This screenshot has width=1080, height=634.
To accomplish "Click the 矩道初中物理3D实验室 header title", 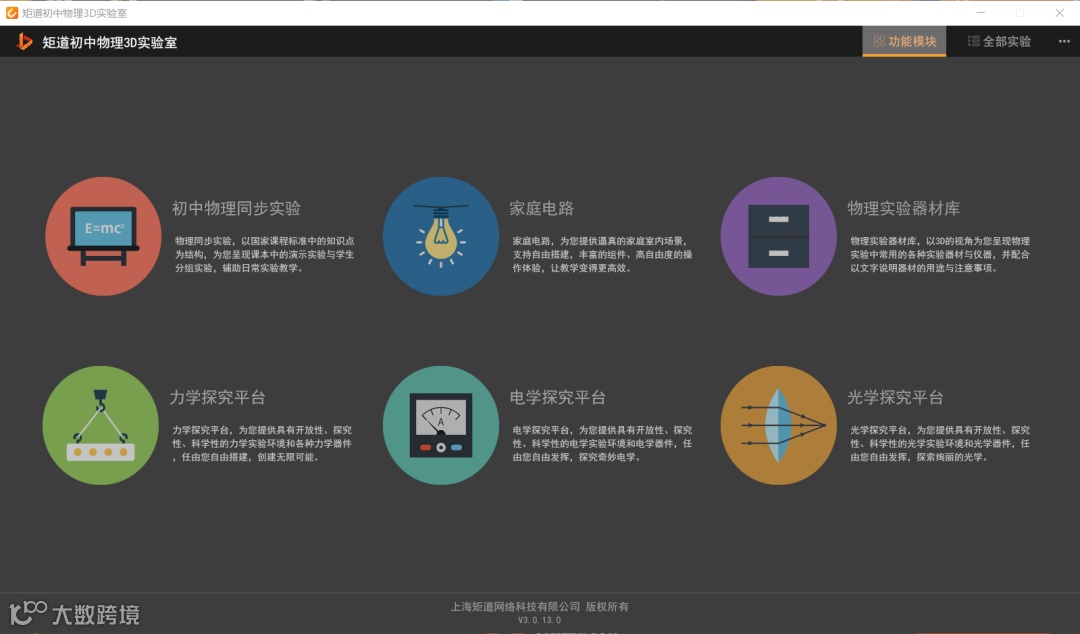I will pyautogui.click(x=110, y=42).
